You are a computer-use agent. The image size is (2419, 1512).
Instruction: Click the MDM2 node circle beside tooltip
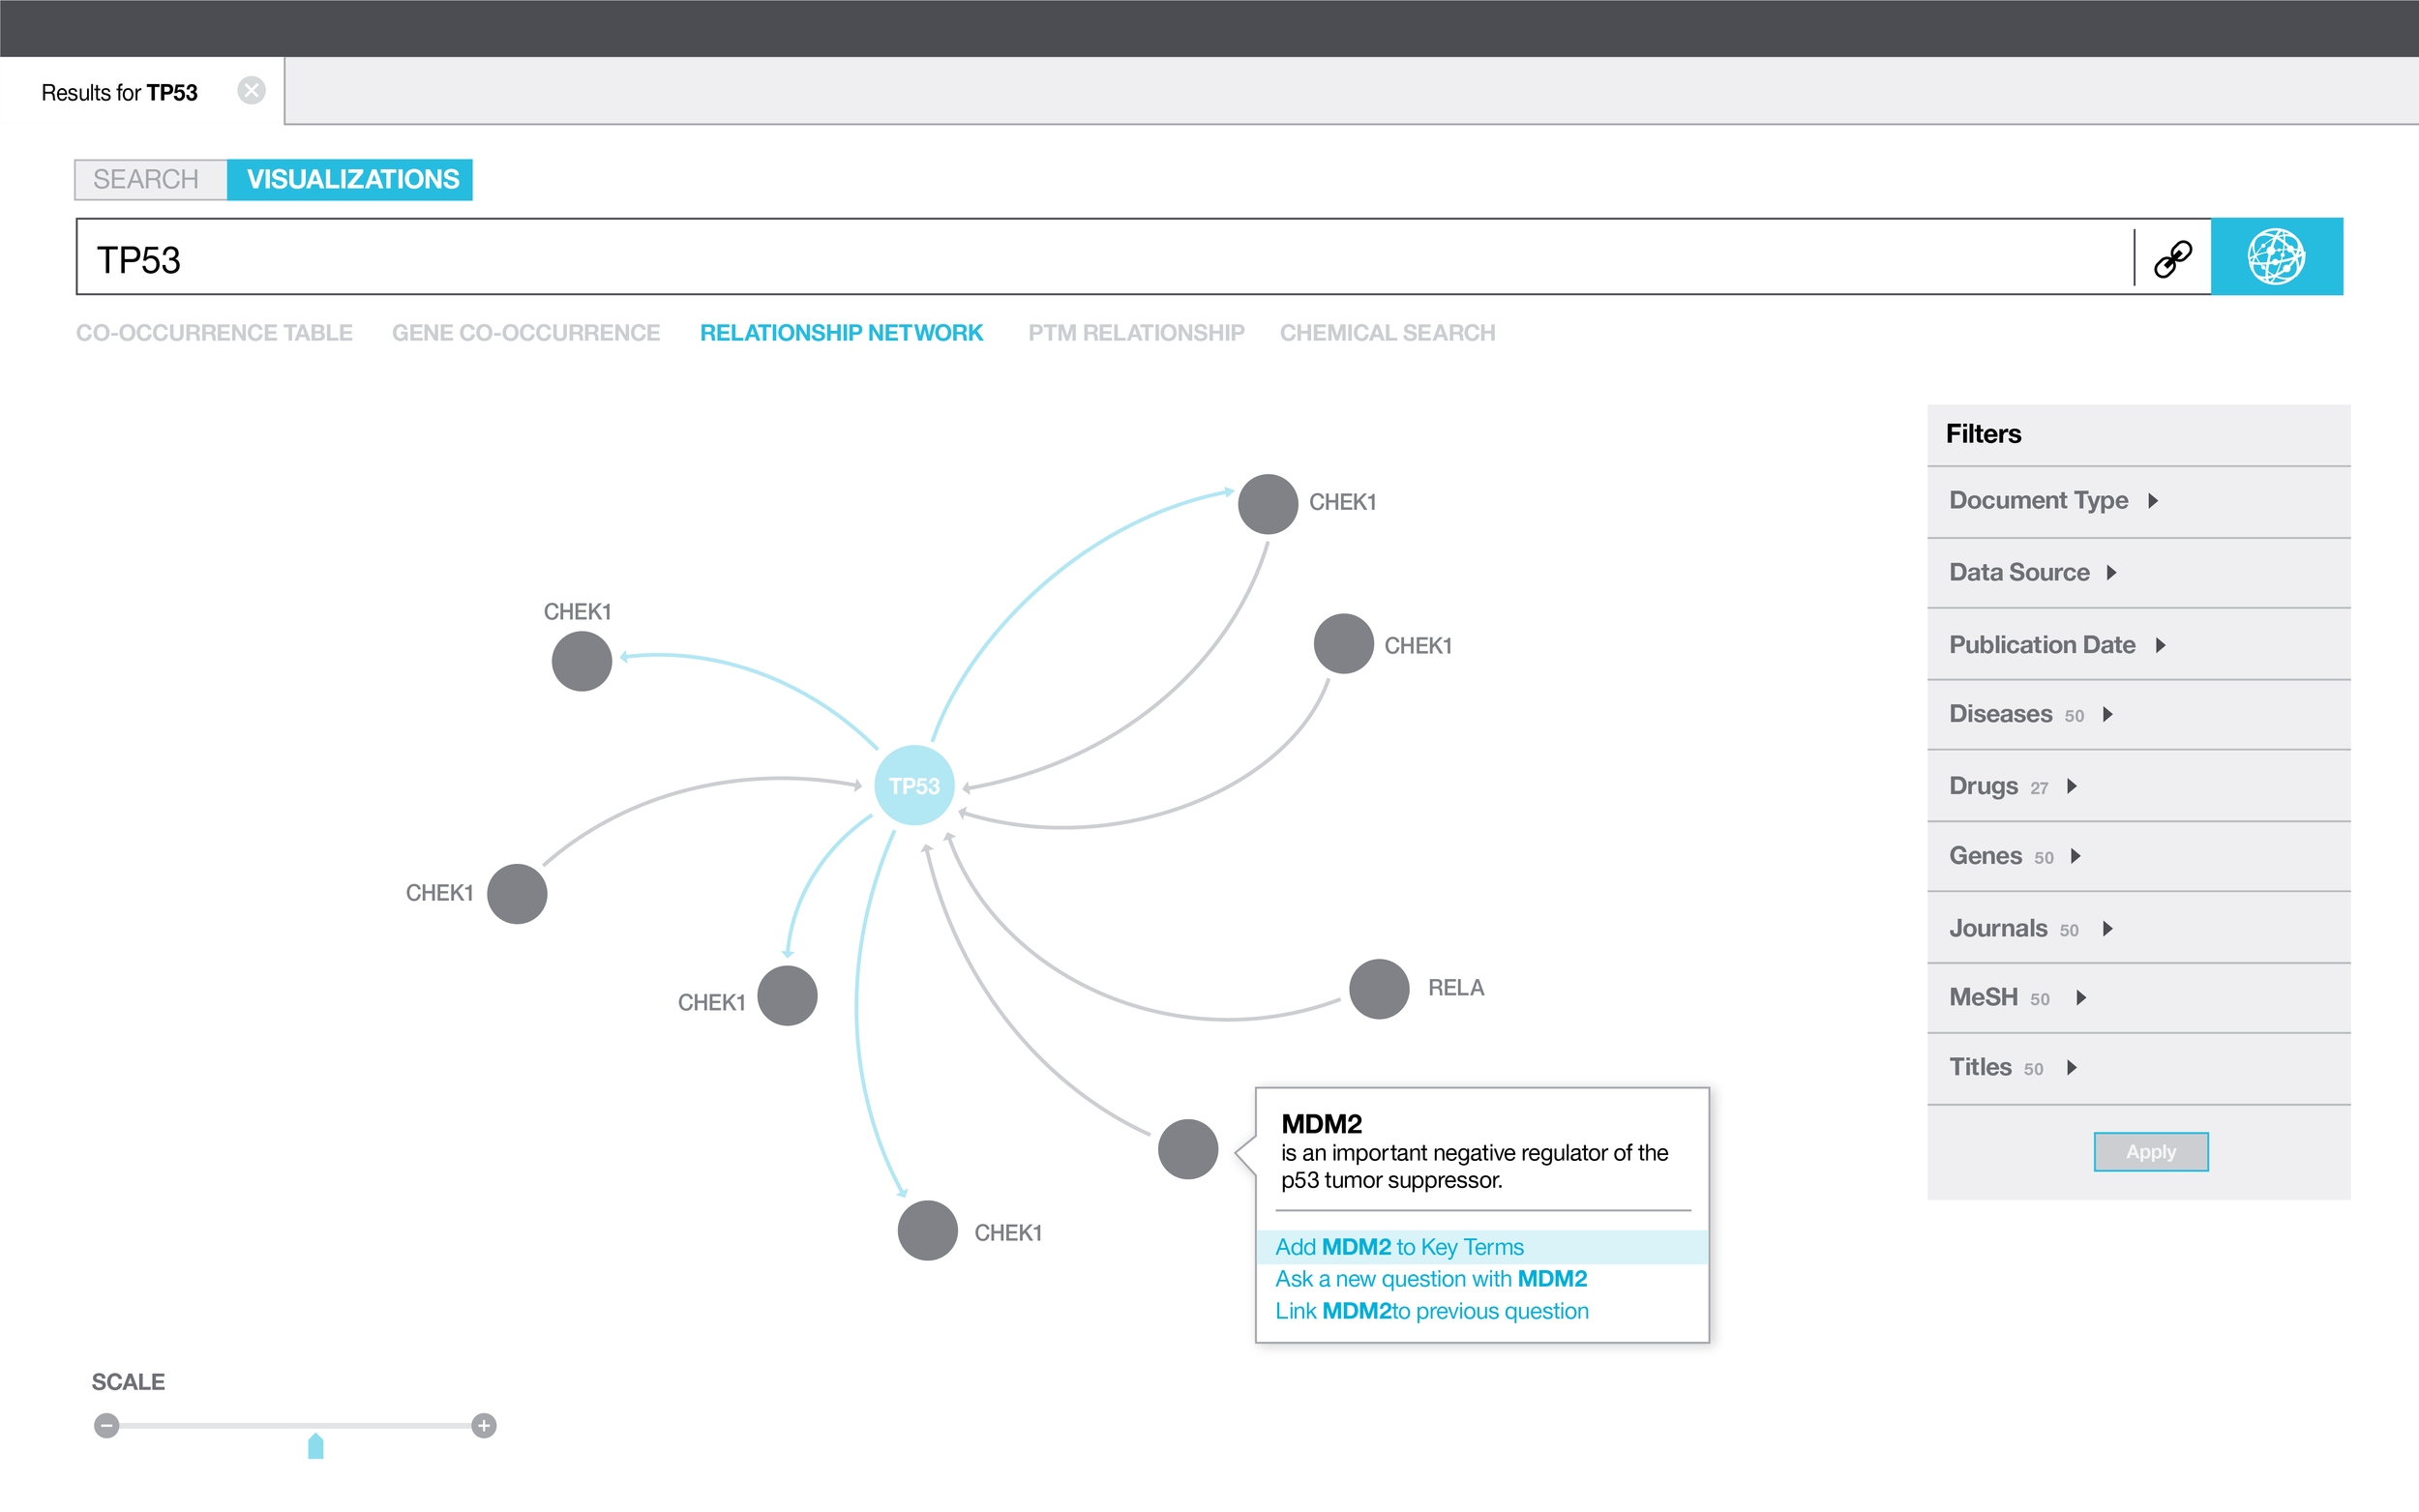pos(1188,1149)
